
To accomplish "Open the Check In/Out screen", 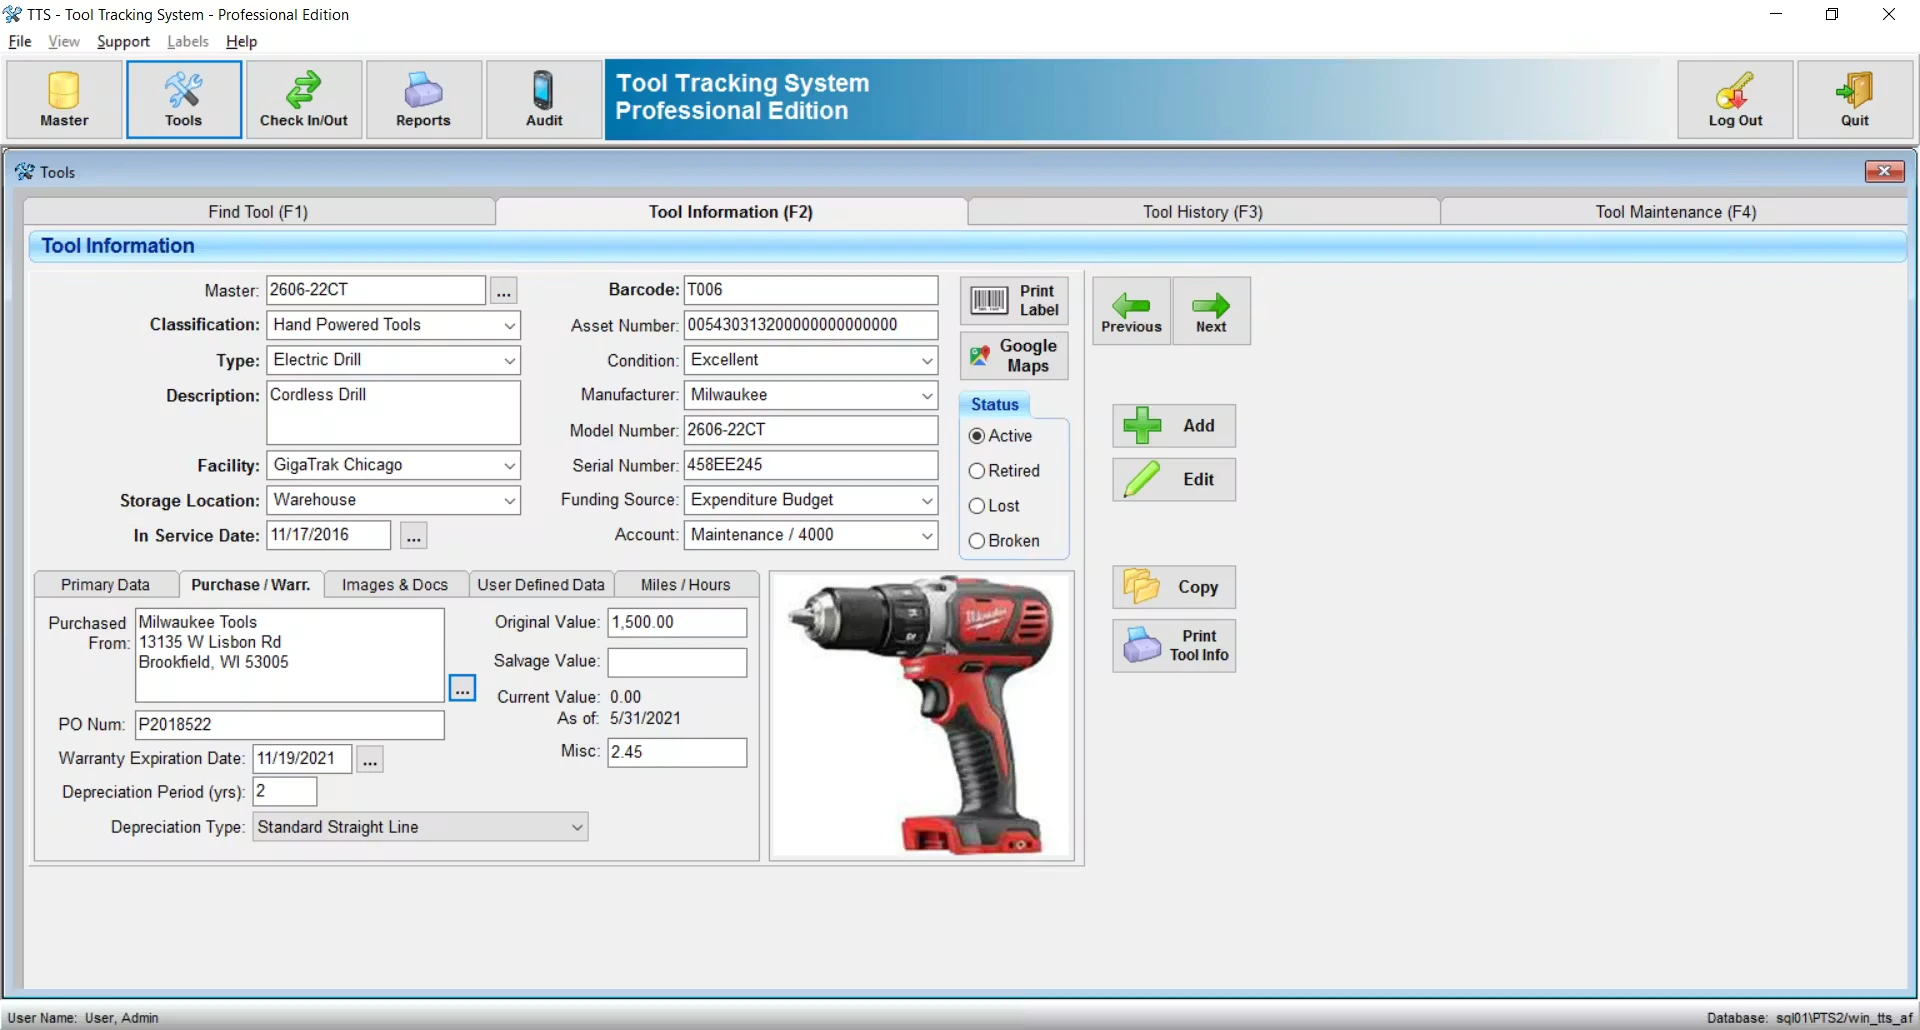I will pyautogui.click(x=304, y=99).
